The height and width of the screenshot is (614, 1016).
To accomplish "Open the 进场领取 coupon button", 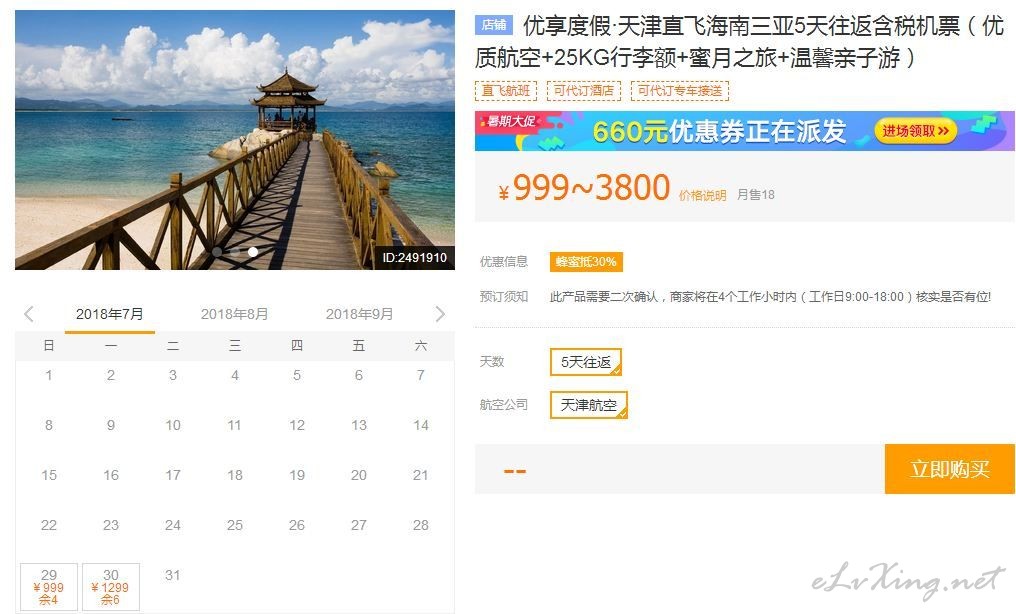I will point(916,131).
